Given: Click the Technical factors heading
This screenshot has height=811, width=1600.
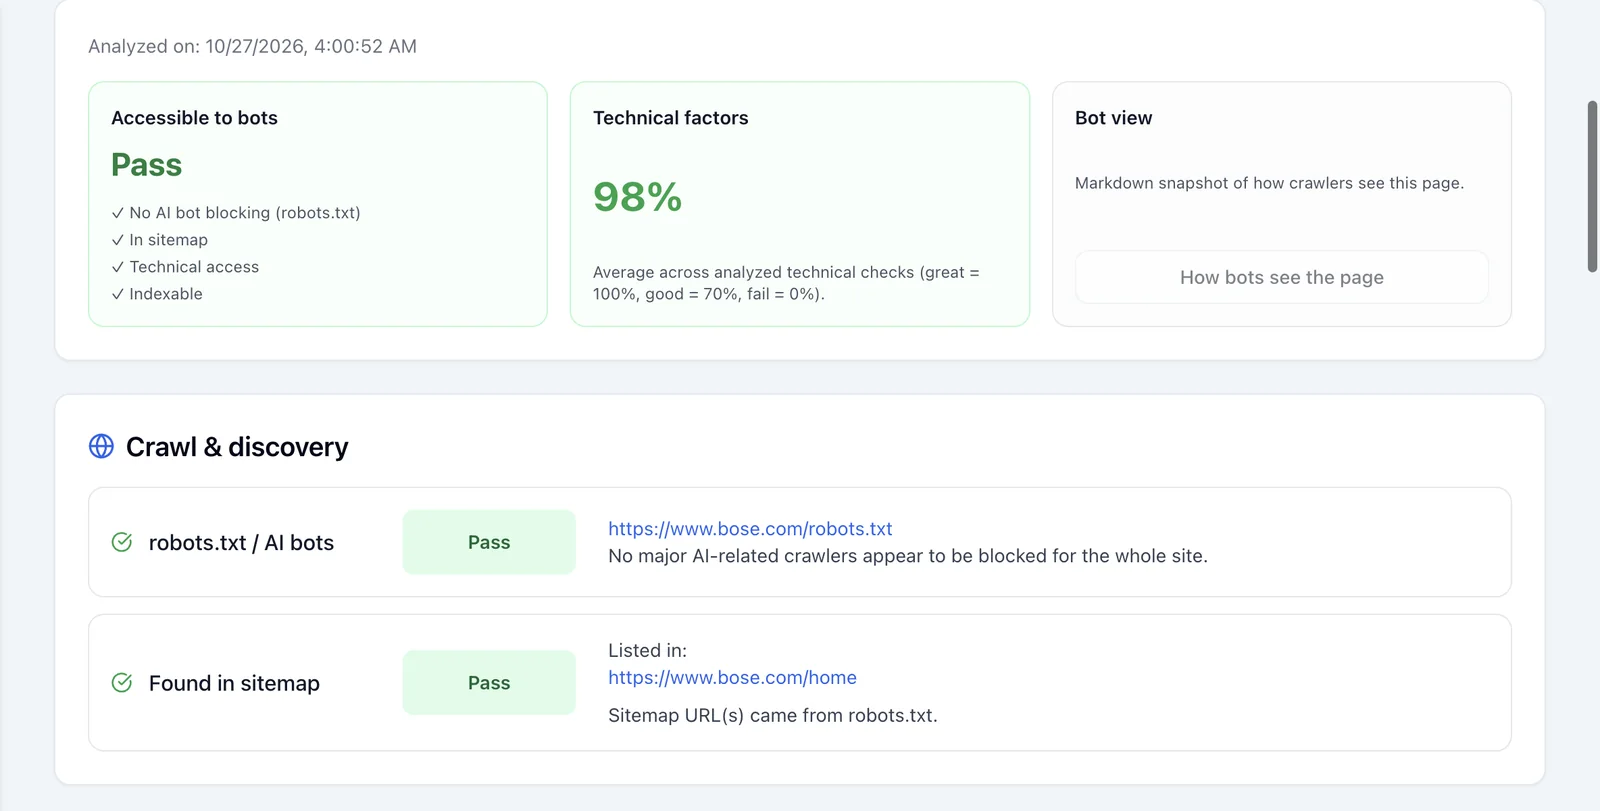Looking at the screenshot, I should click(670, 118).
